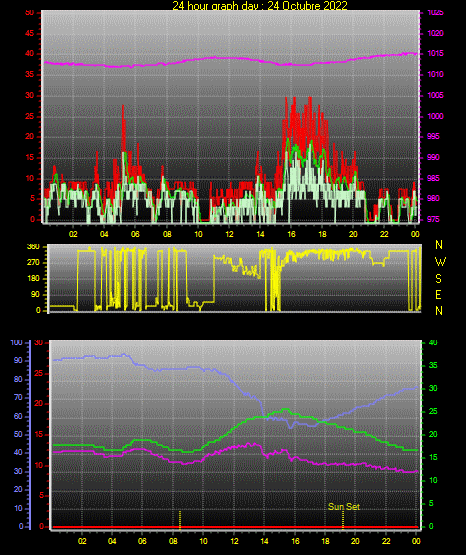This screenshot has width=466, height=555.
Task: Click the pink "995" pressure axis value
Action: point(433,136)
